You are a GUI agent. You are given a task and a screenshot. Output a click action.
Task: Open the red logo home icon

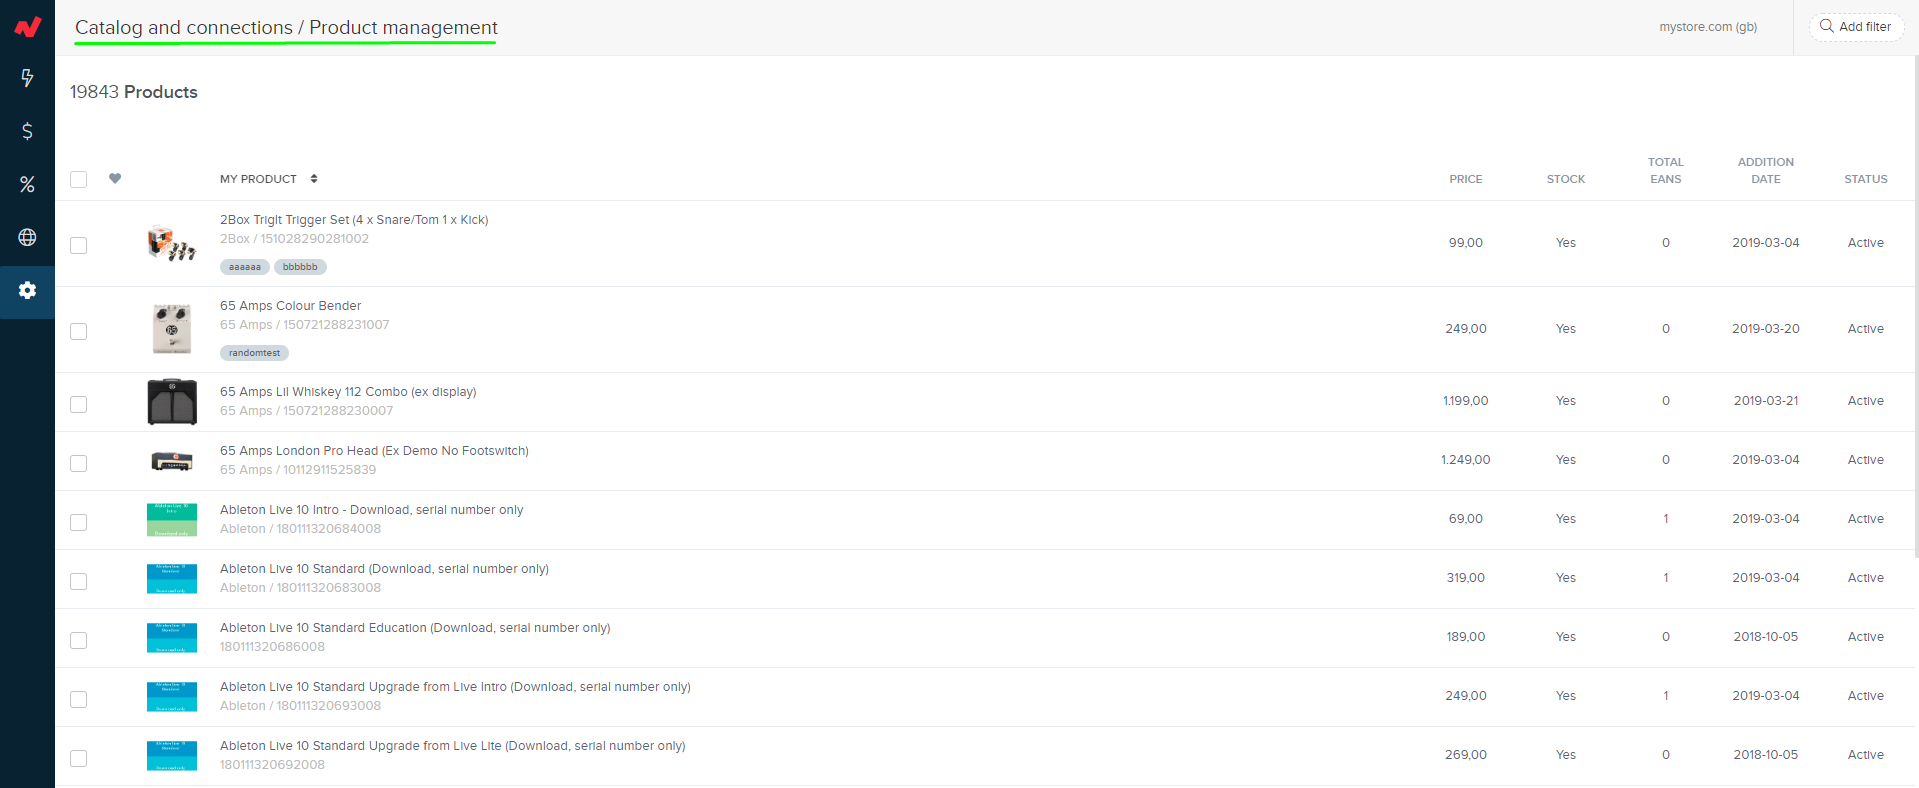tap(27, 27)
